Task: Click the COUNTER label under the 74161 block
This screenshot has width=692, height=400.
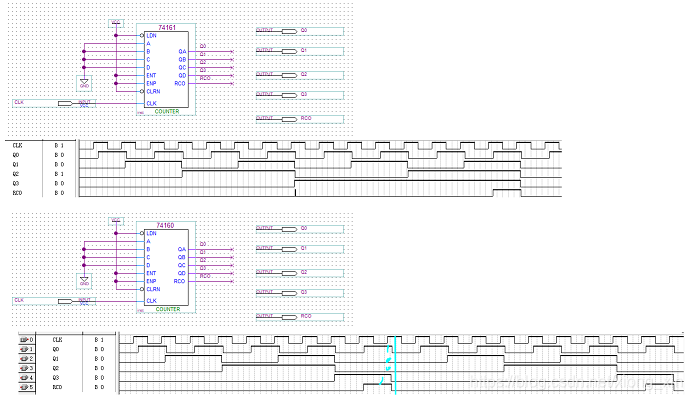Action: coord(167,111)
